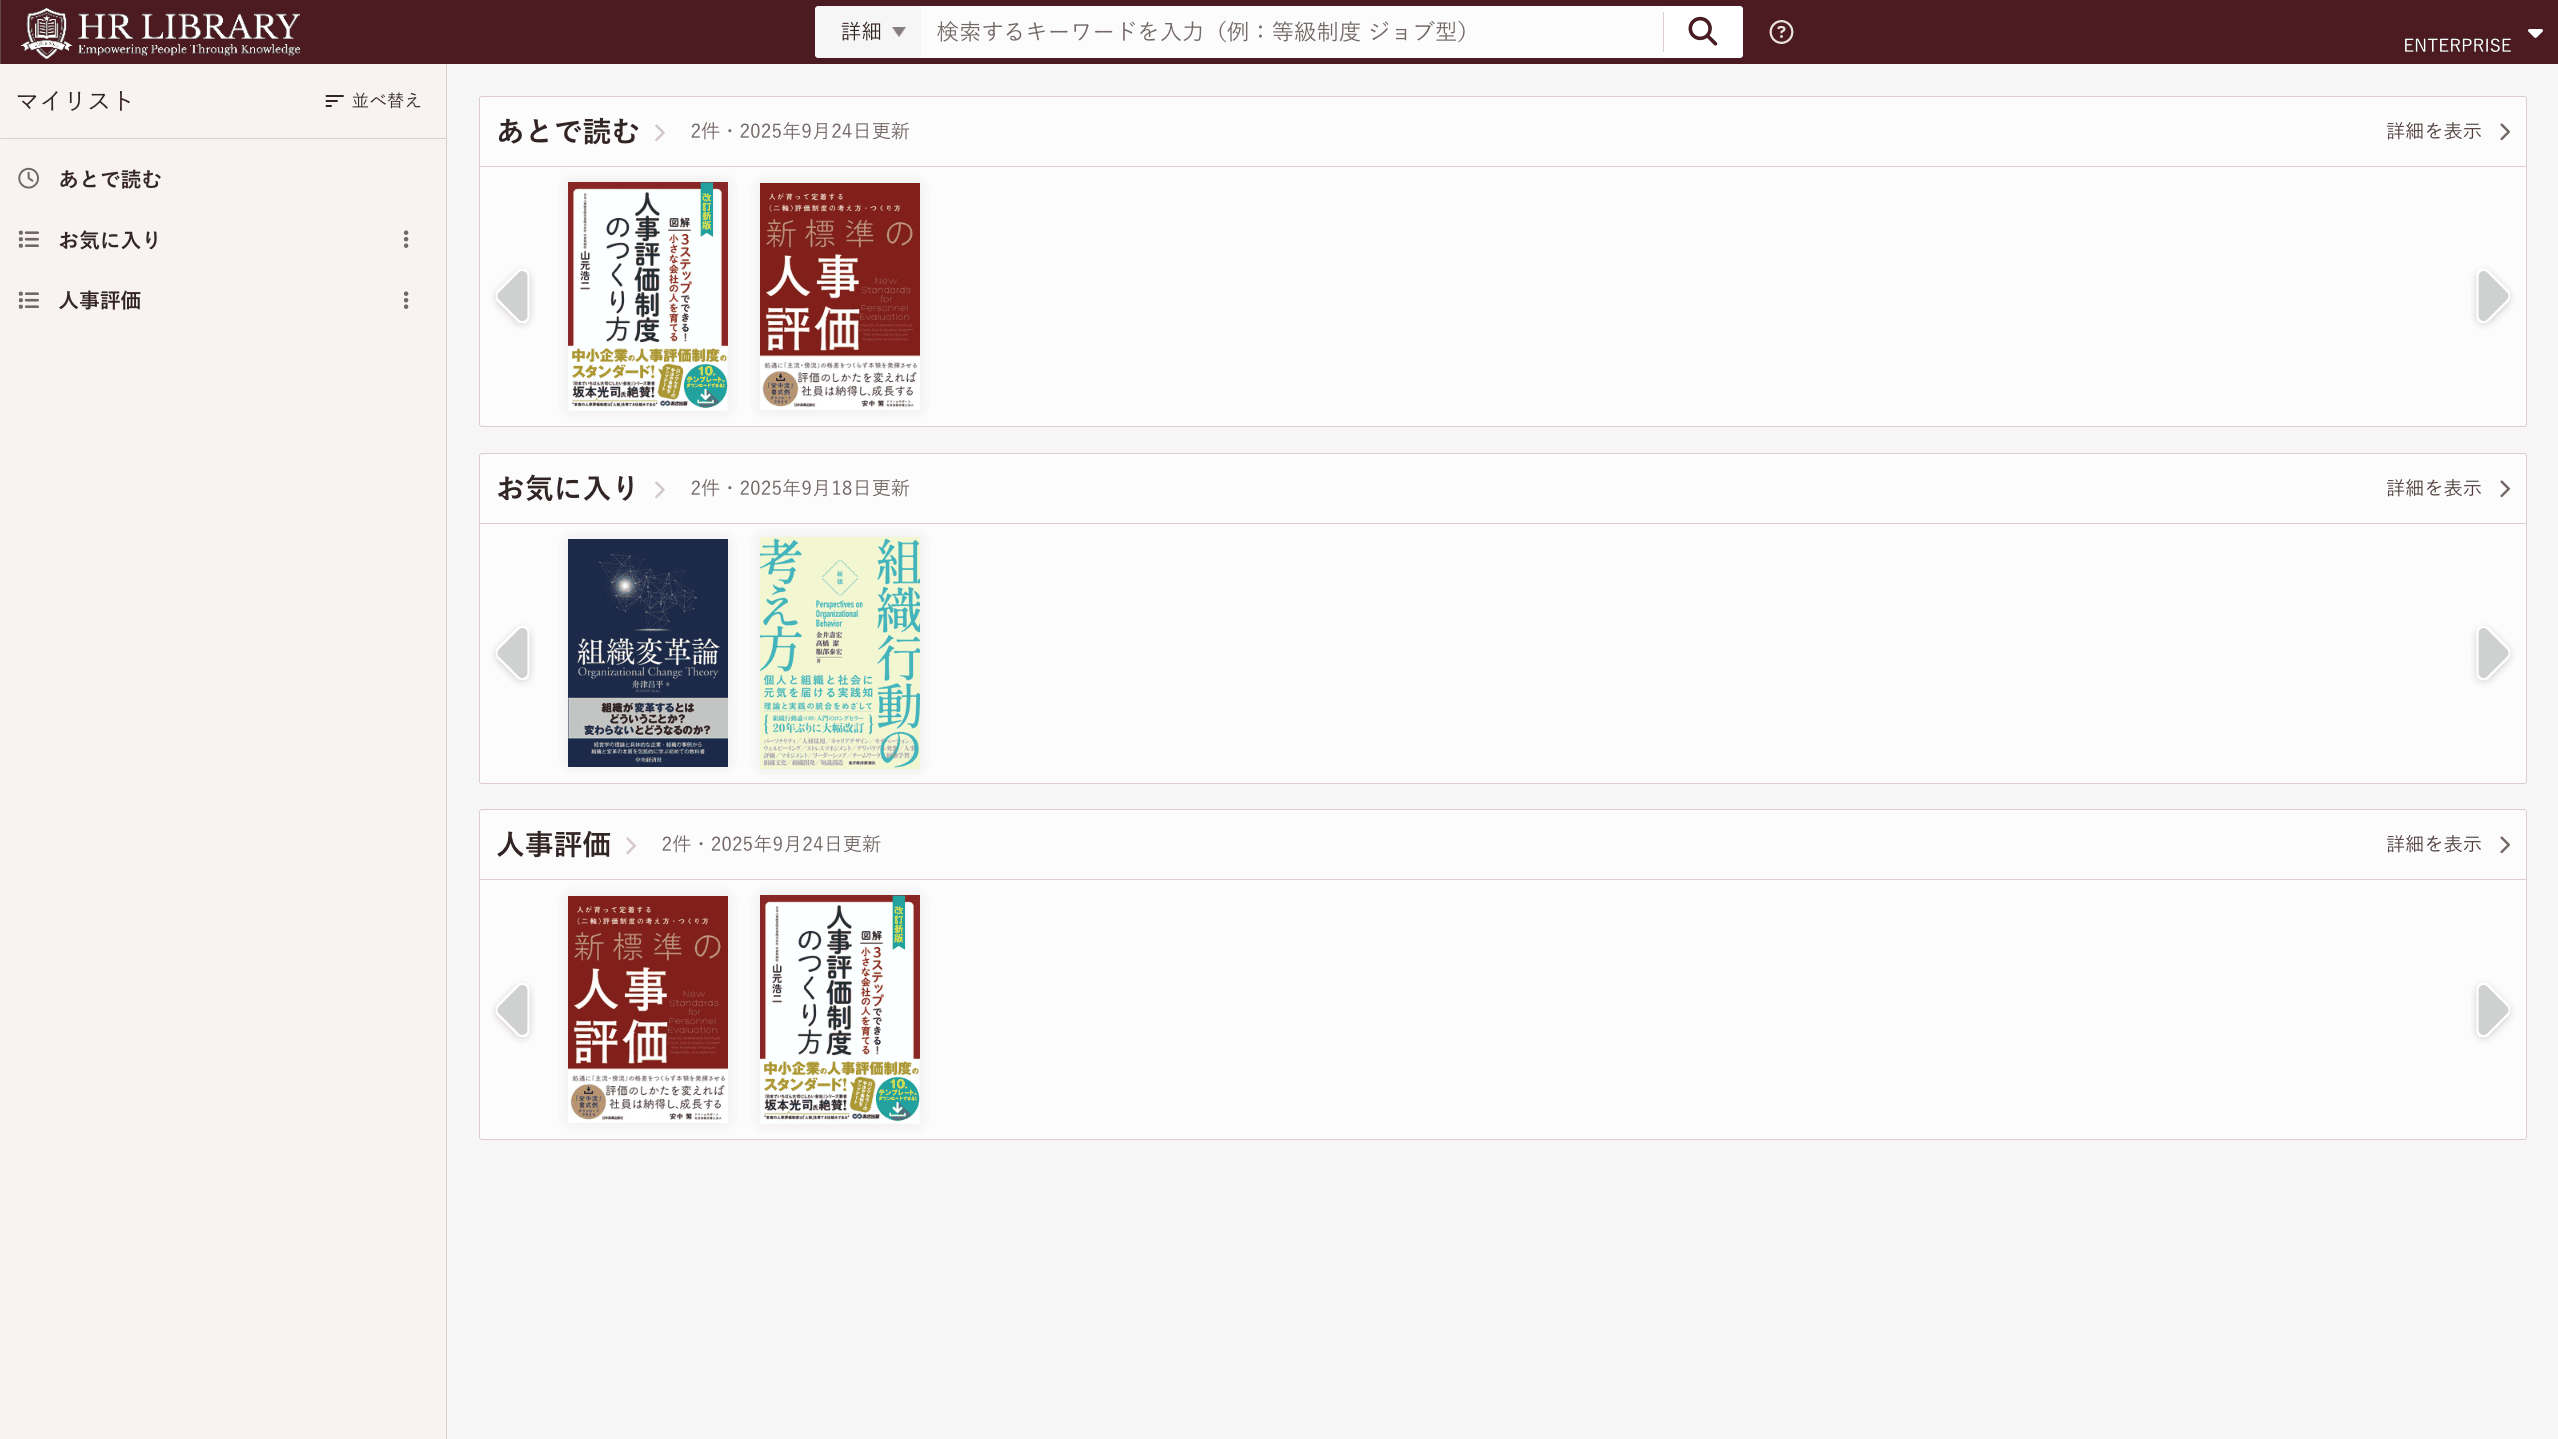The height and width of the screenshot is (1439, 2558).
Task: Expand the お気に入り section heading chevron
Action: 659,489
